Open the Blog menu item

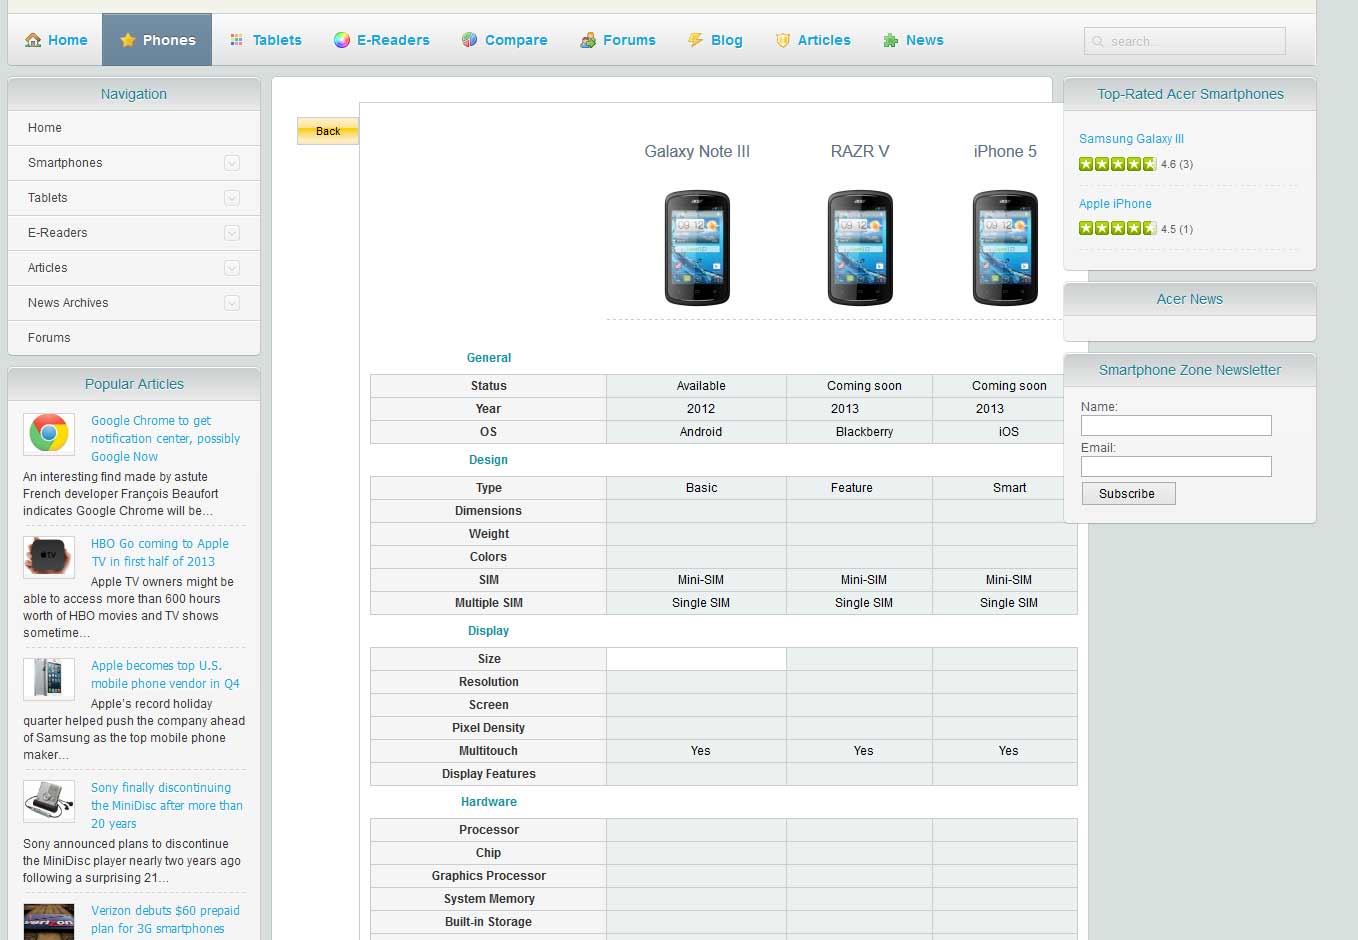[715, 40]
